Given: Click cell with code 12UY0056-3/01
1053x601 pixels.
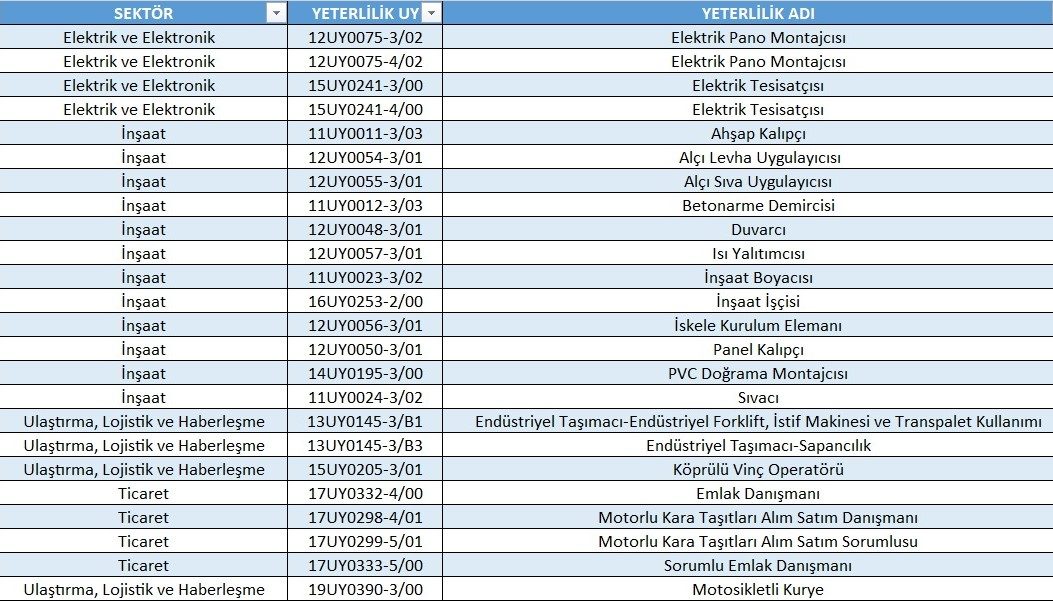Looking at the screenshot, I should [x=365, y=326].
